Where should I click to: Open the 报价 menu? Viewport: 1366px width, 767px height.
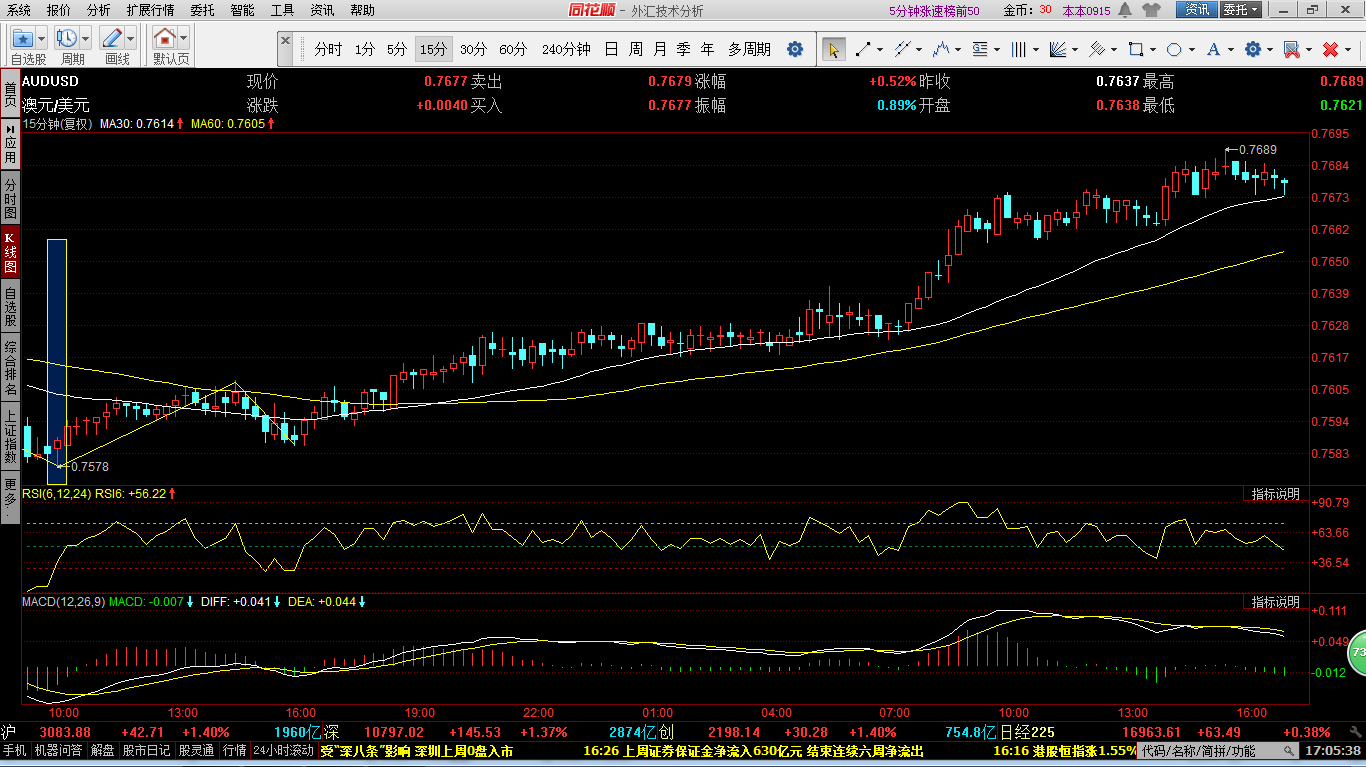tap(59, 10)
